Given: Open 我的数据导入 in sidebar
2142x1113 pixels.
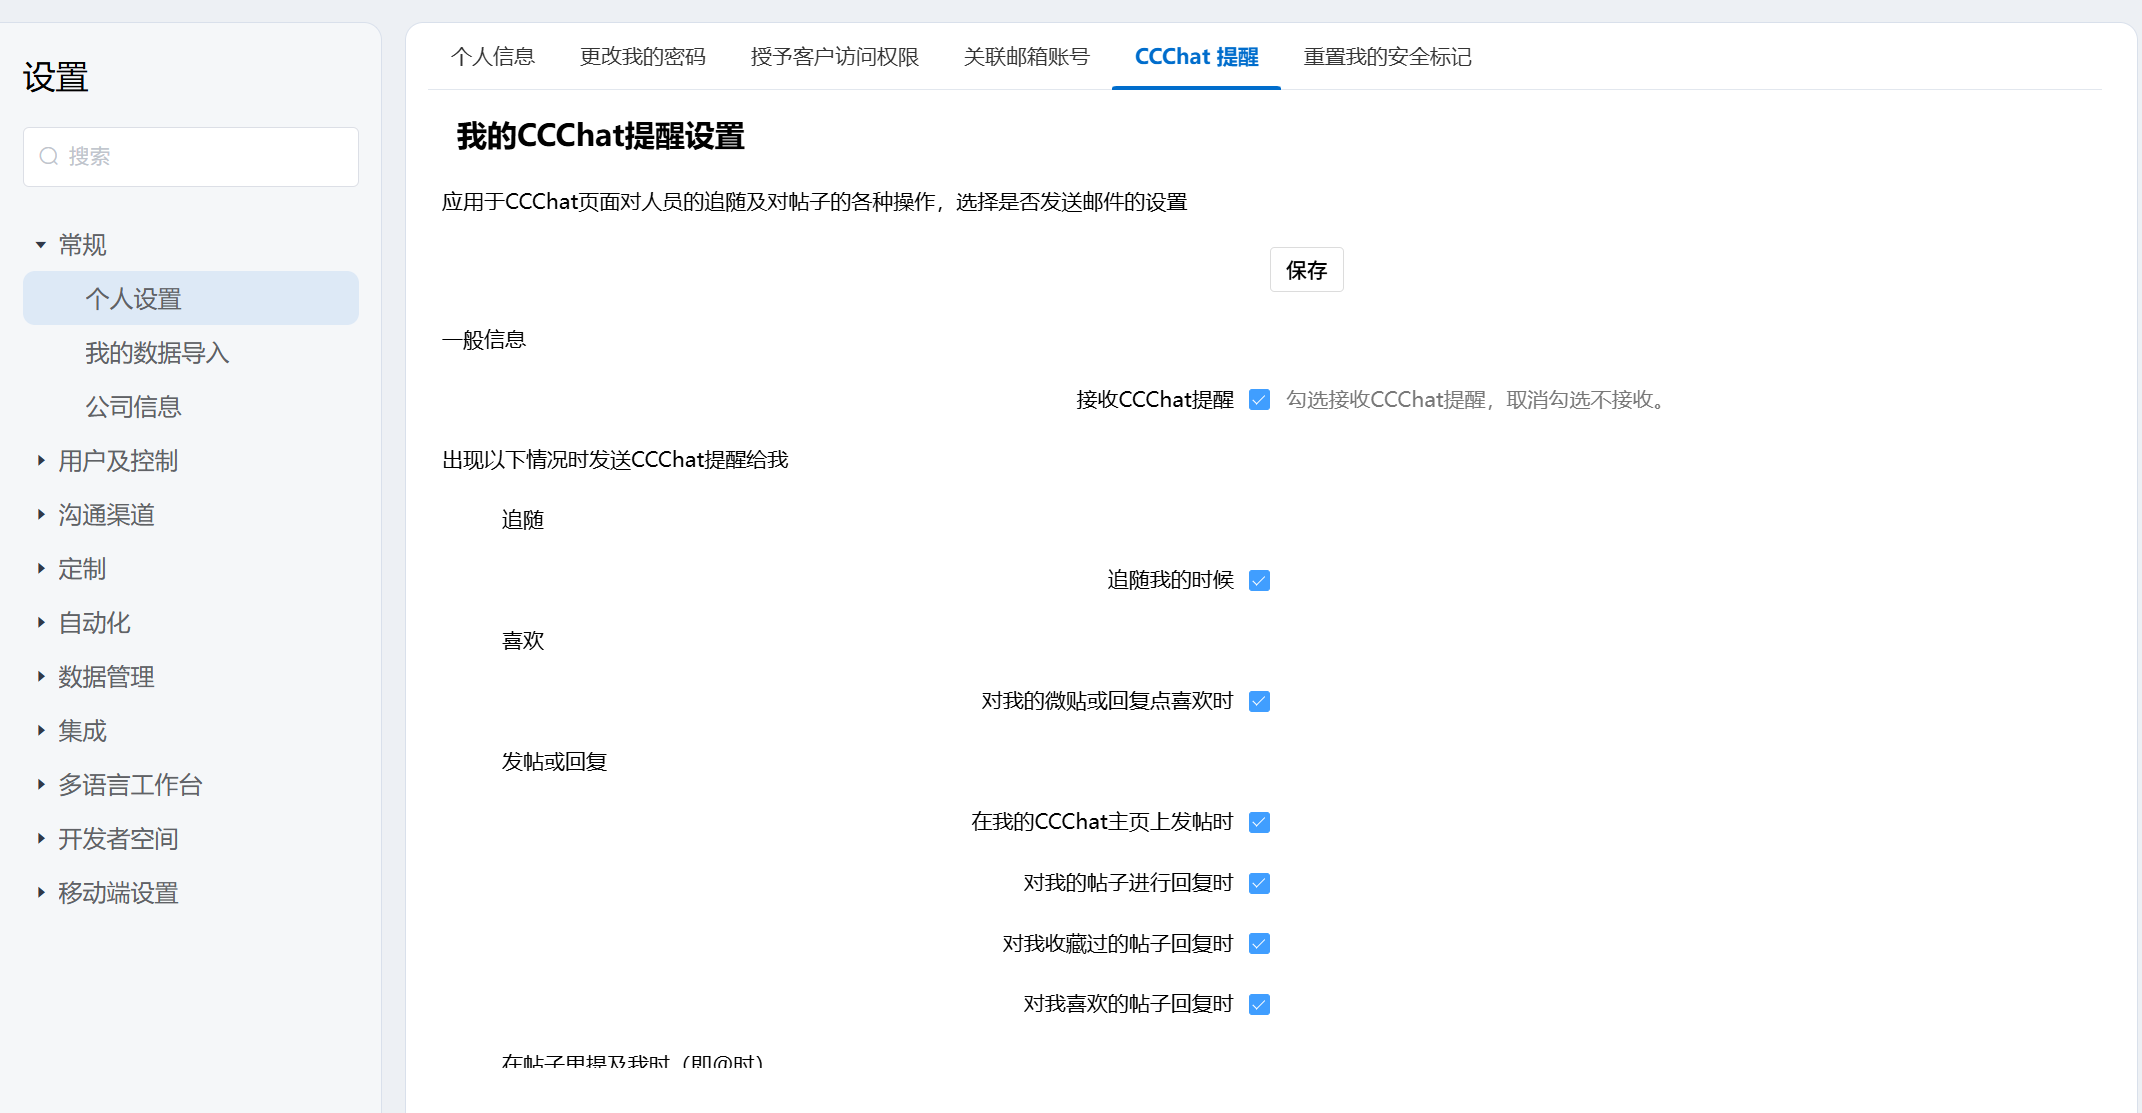Looking at the screenshot, I should [157, 353].
